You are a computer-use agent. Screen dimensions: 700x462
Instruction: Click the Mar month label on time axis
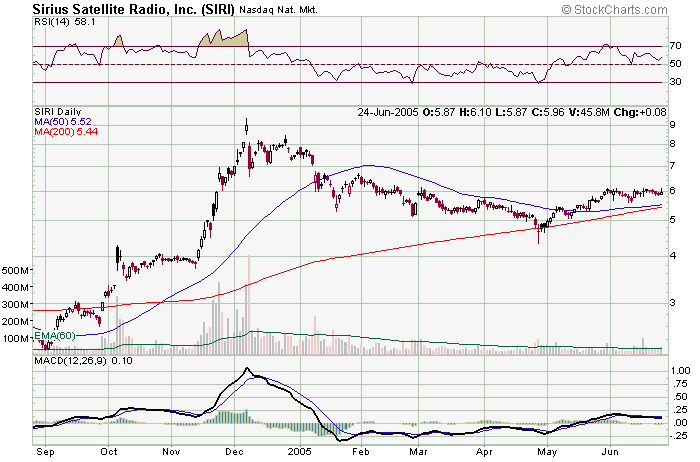point(417,452)
